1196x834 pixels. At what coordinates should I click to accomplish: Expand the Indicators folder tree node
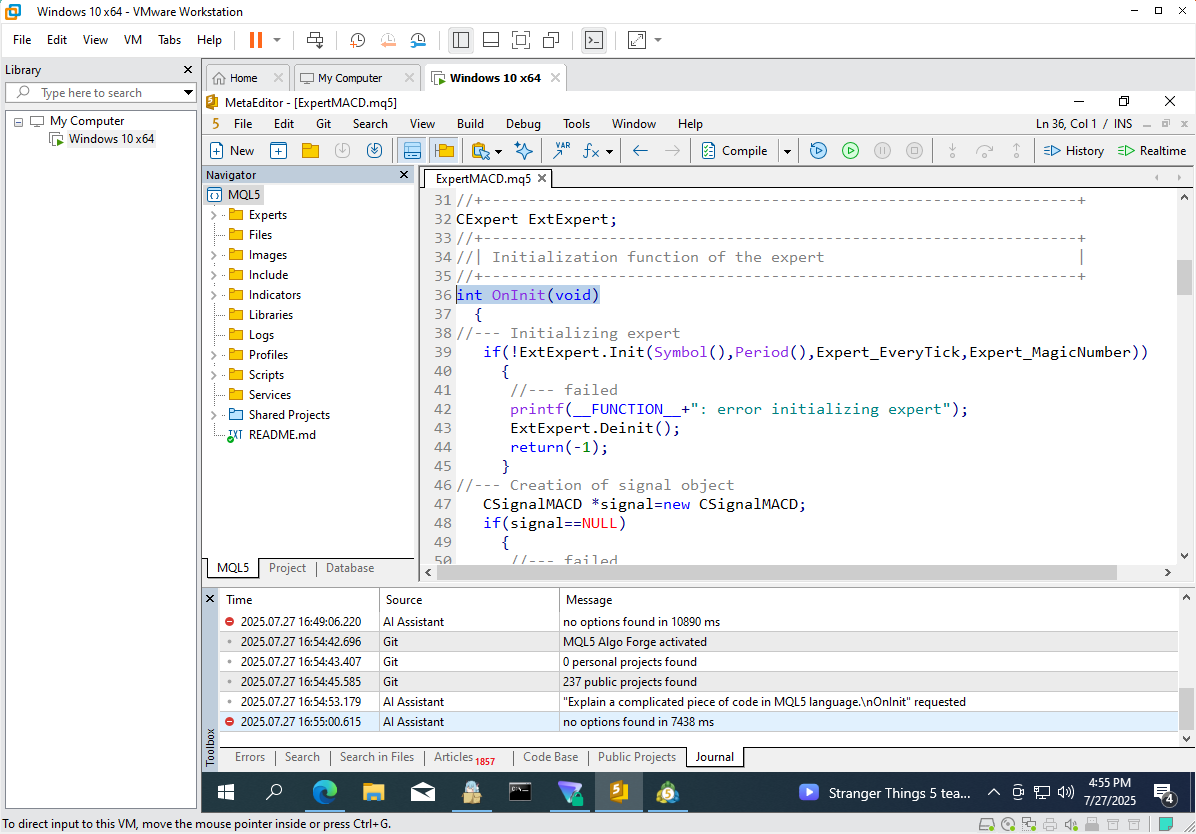(x=213, y=295)
